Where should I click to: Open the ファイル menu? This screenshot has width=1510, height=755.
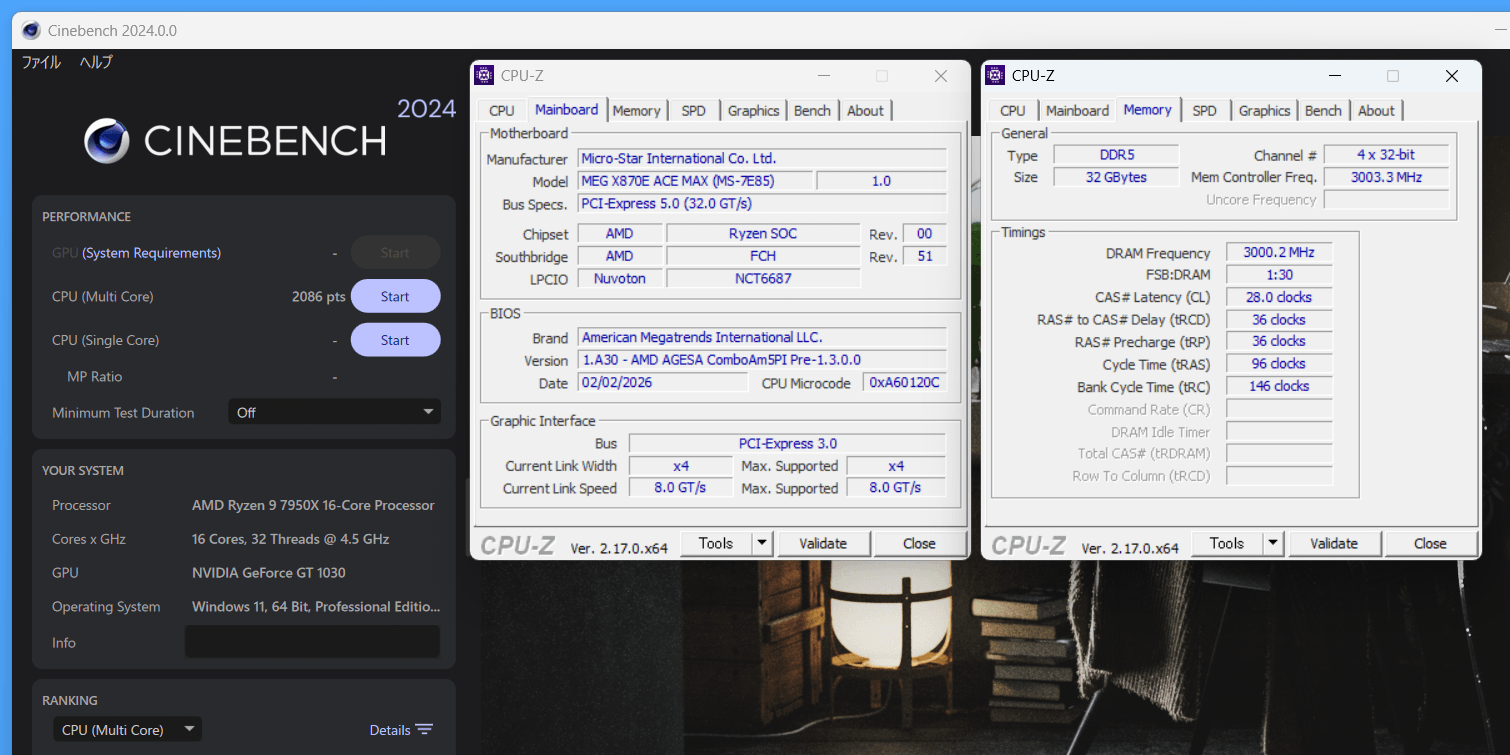[x=41, y=62]
